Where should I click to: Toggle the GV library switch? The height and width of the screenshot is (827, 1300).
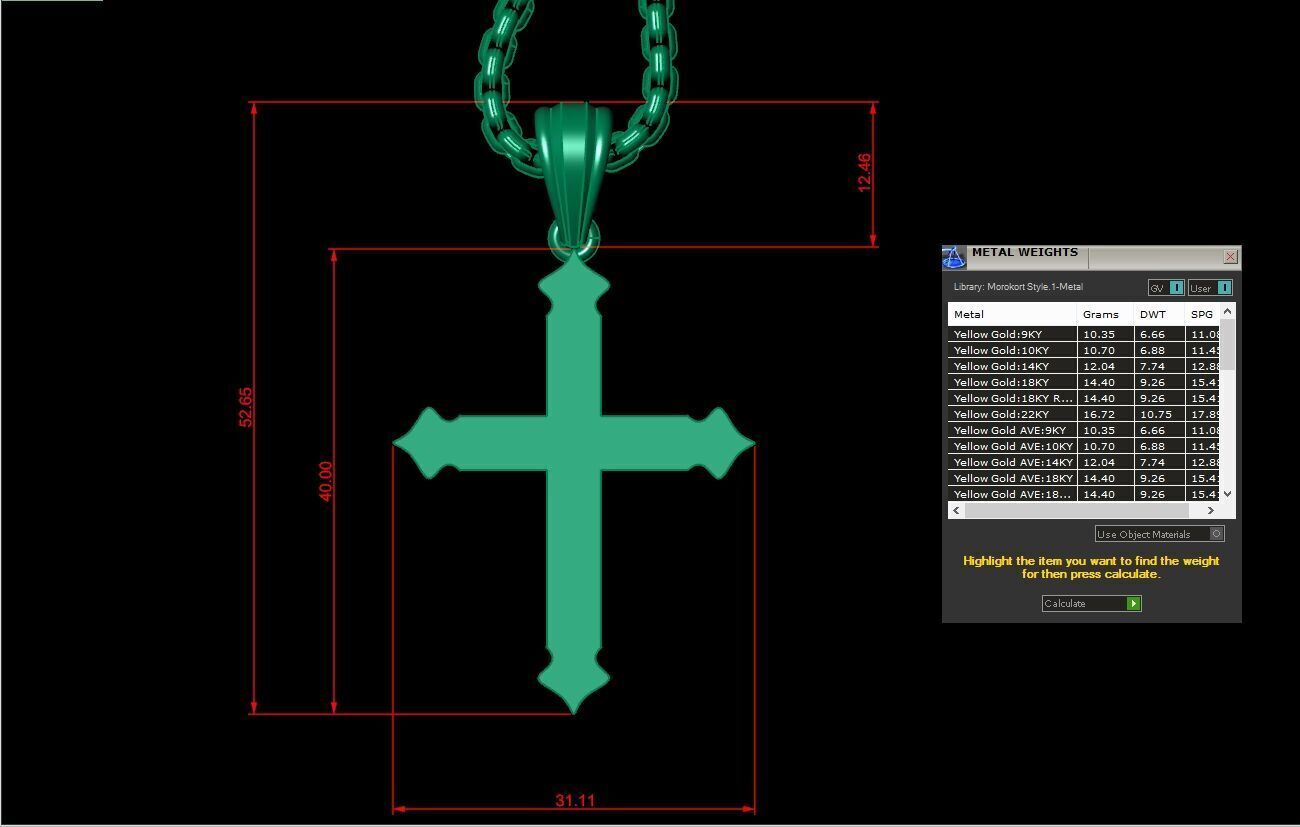click(1166, 288)
